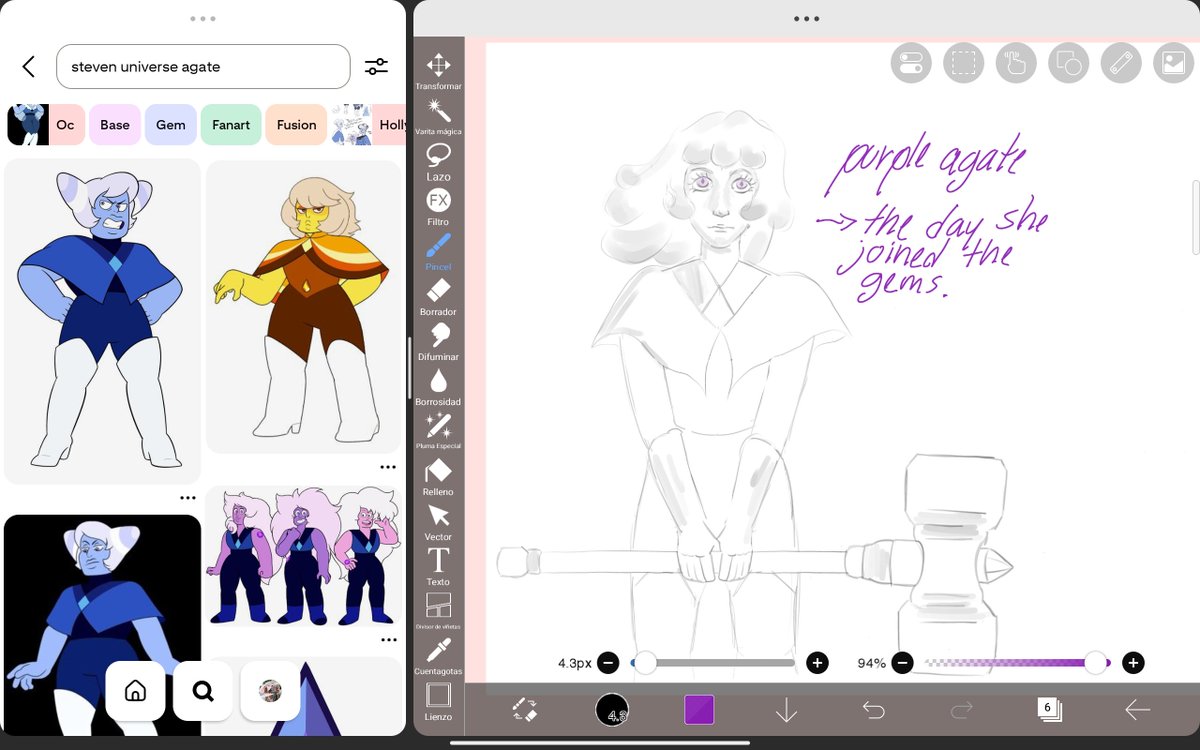Open the purple color swatch

[x=699, y=710]
